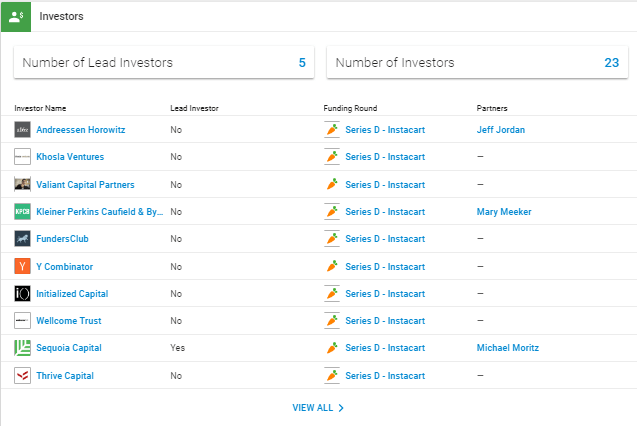The image size is (637, 426).
Task: Click the Initialized Capital logo
Action: 22,293
